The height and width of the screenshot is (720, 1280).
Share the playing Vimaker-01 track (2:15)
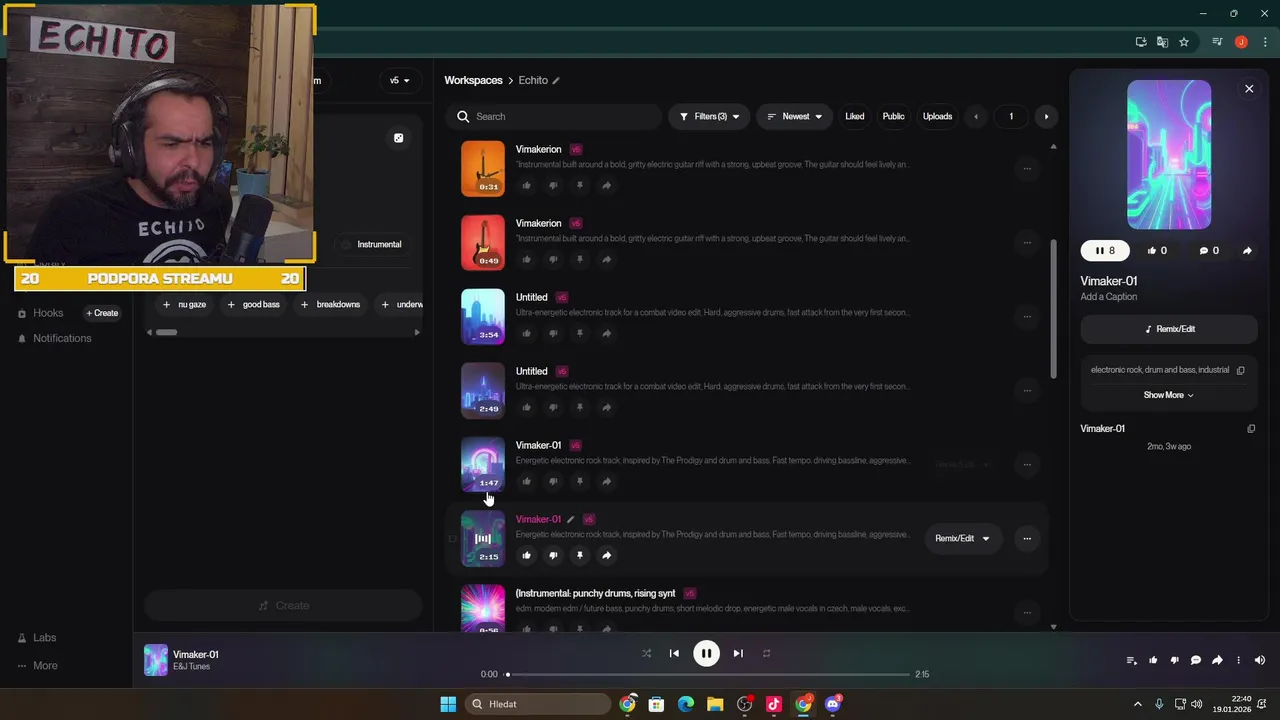click(x=606, y=555)
